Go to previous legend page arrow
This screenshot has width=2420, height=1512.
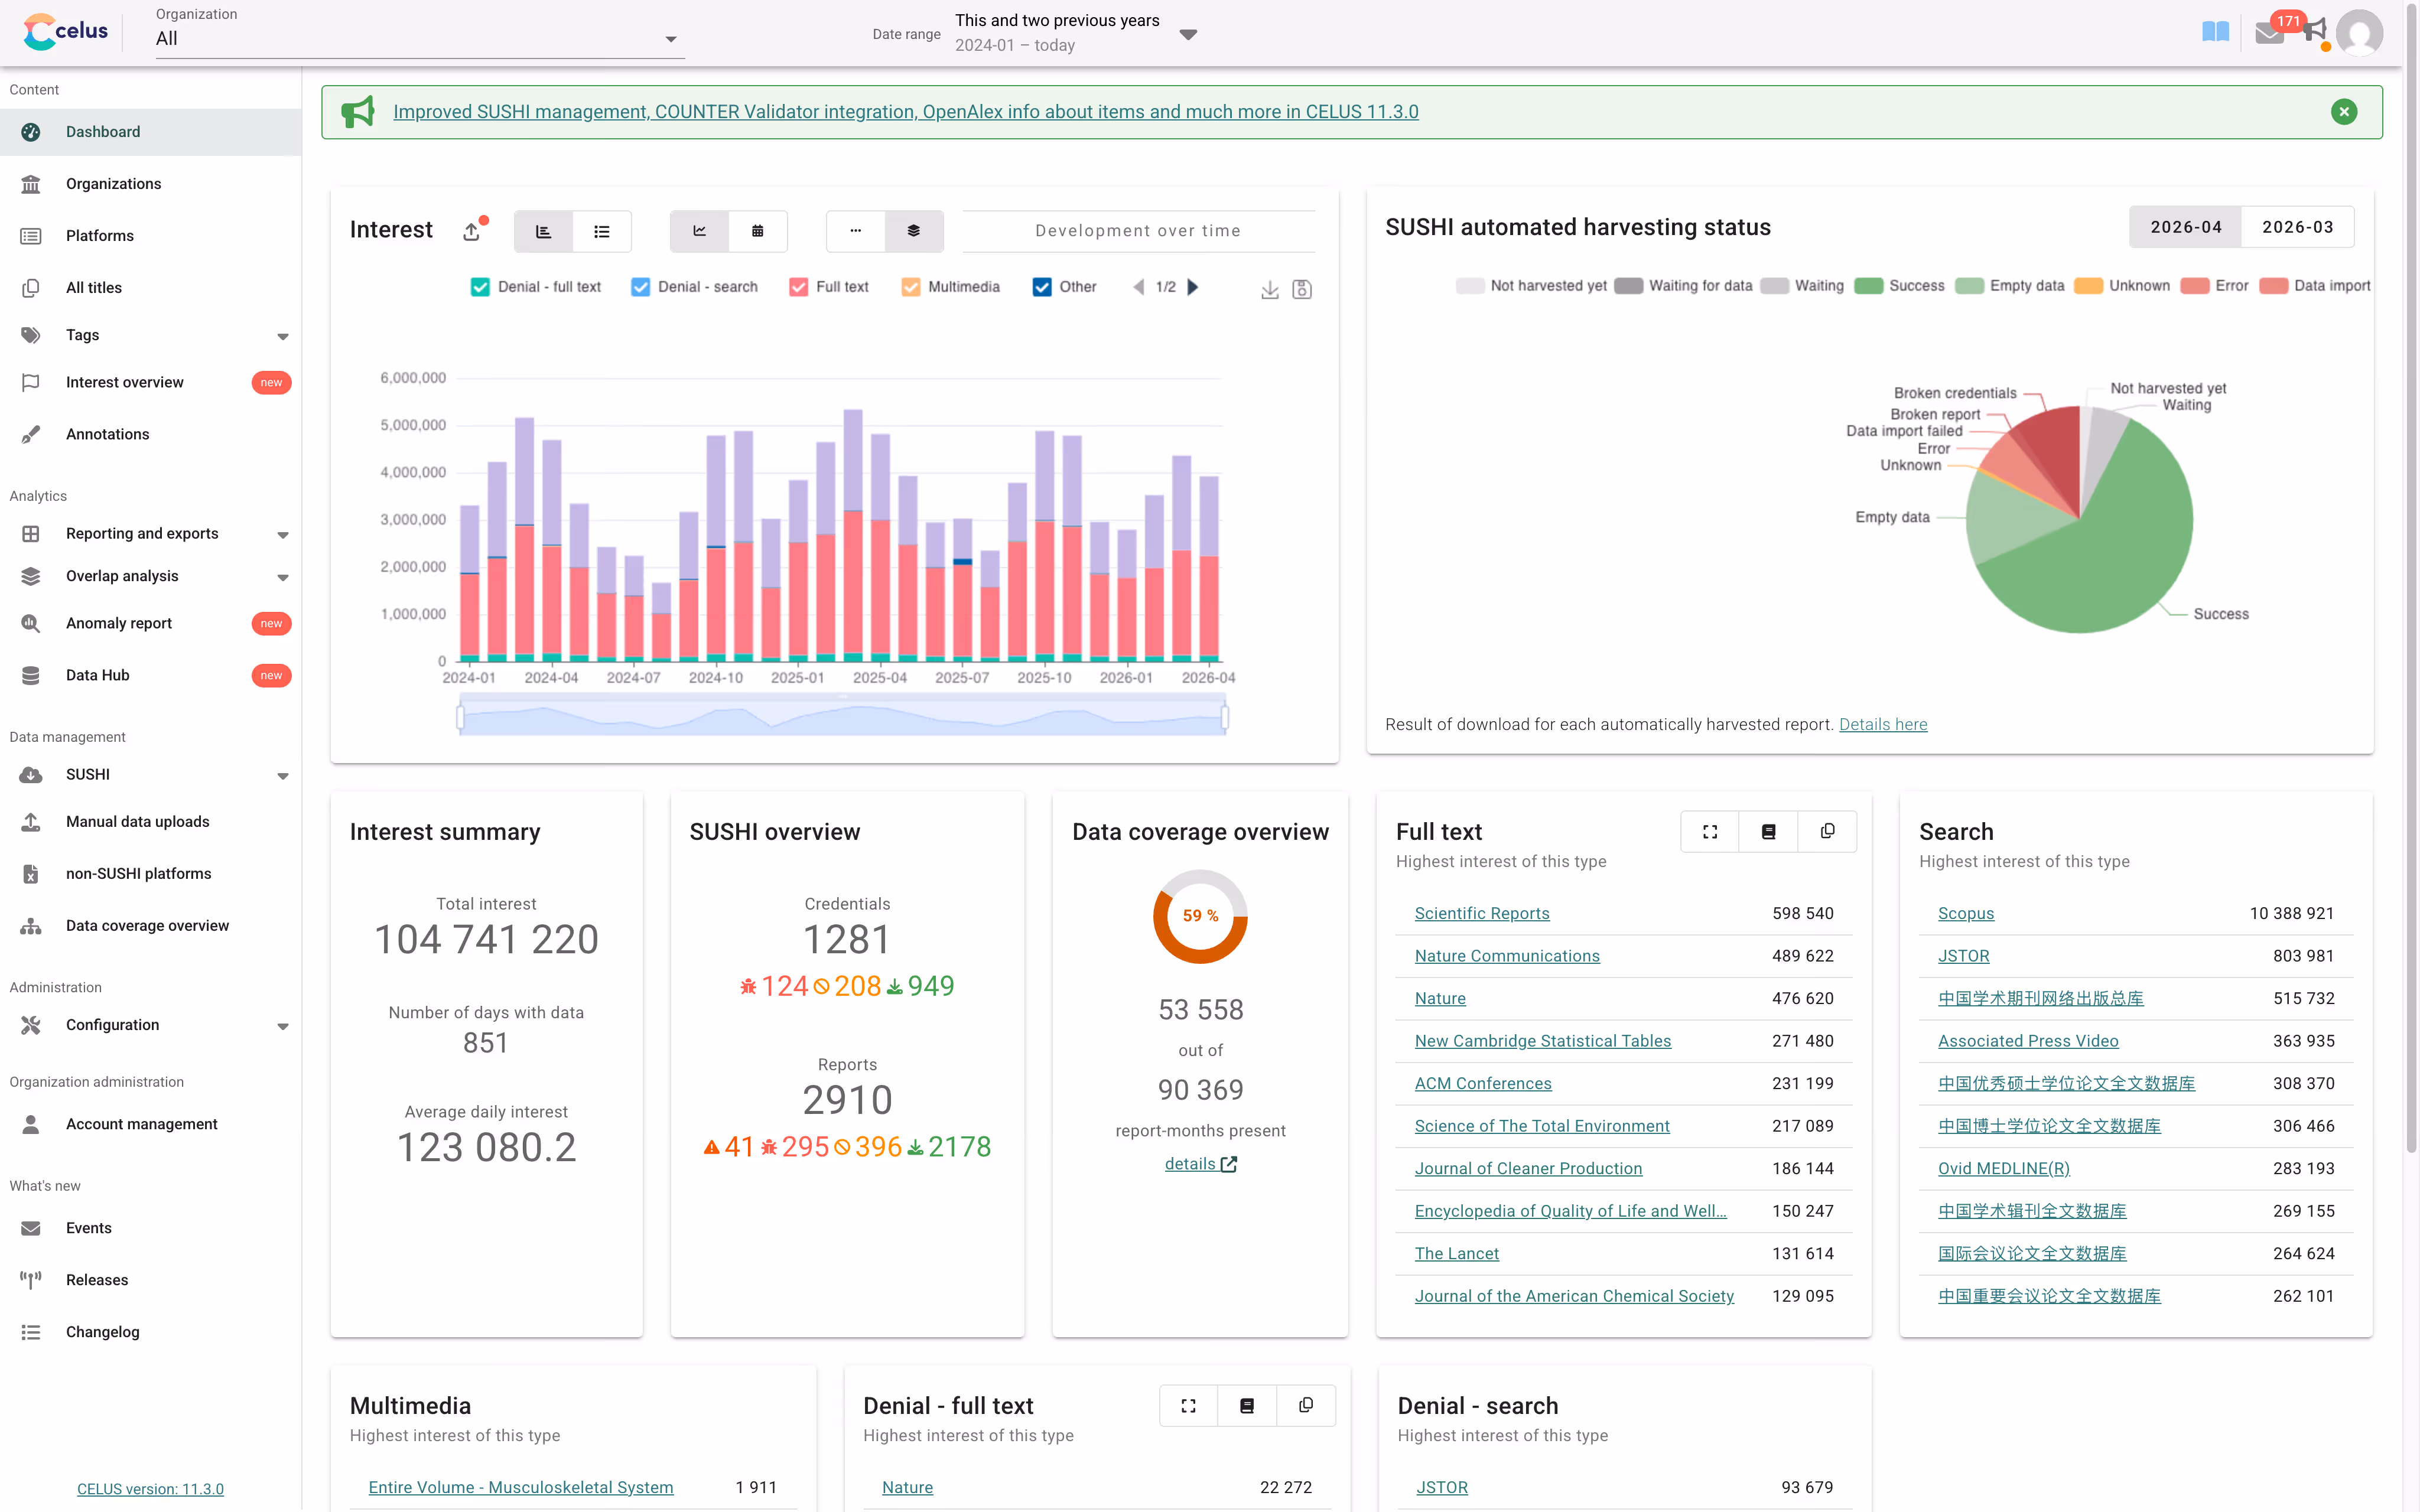(x=1138, y=287)
